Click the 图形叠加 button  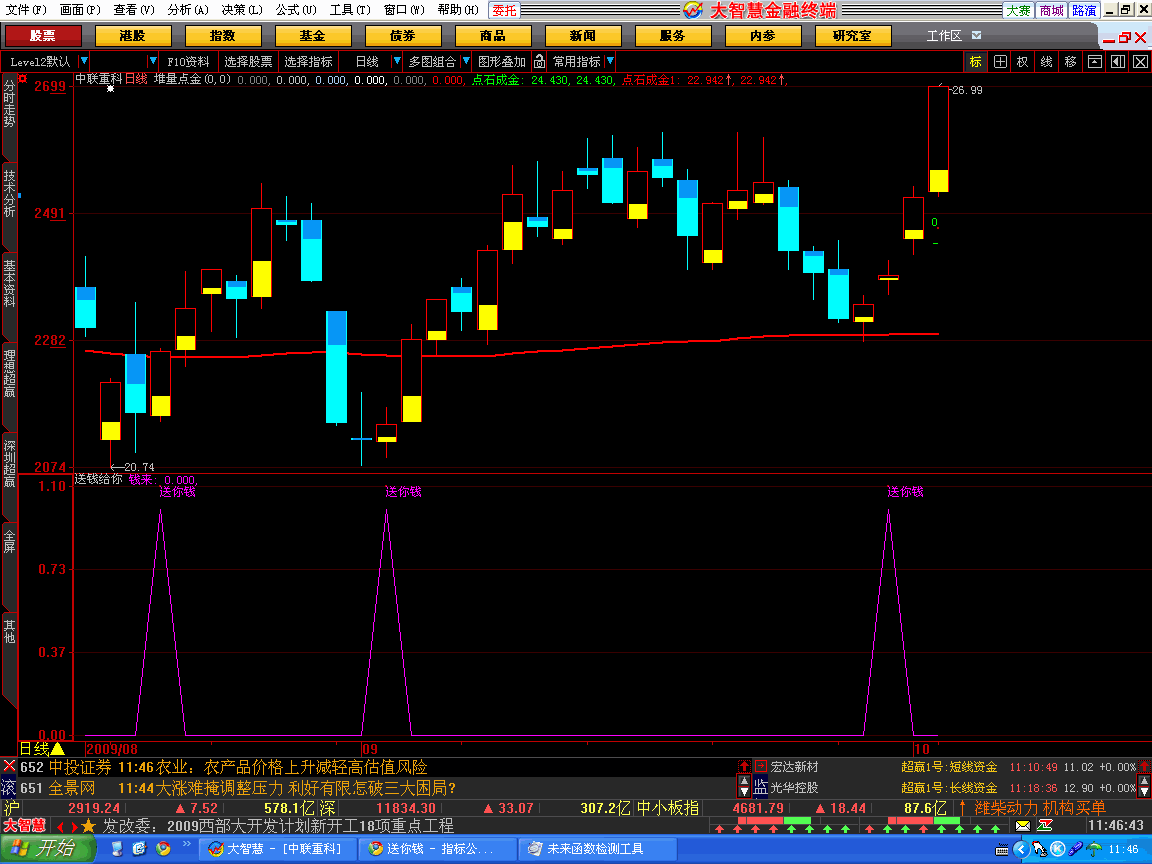tap(502, 62)
